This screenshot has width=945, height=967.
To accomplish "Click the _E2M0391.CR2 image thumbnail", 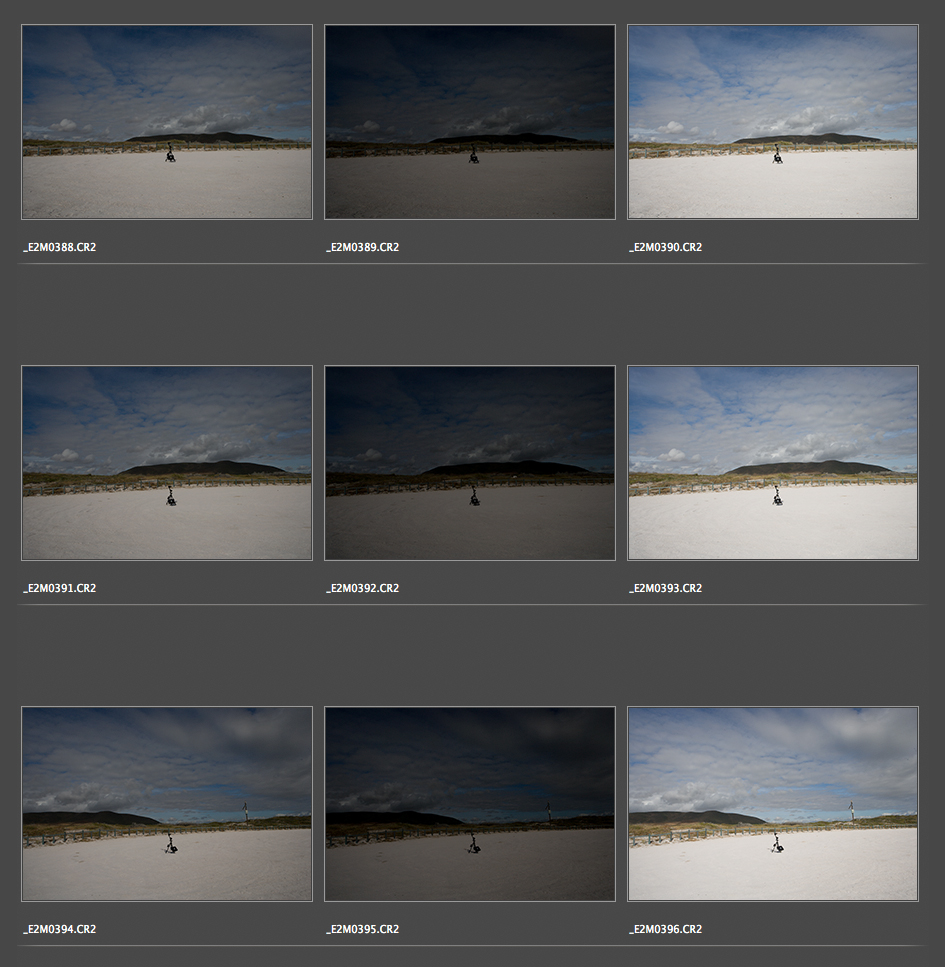I will click(166, 463).
